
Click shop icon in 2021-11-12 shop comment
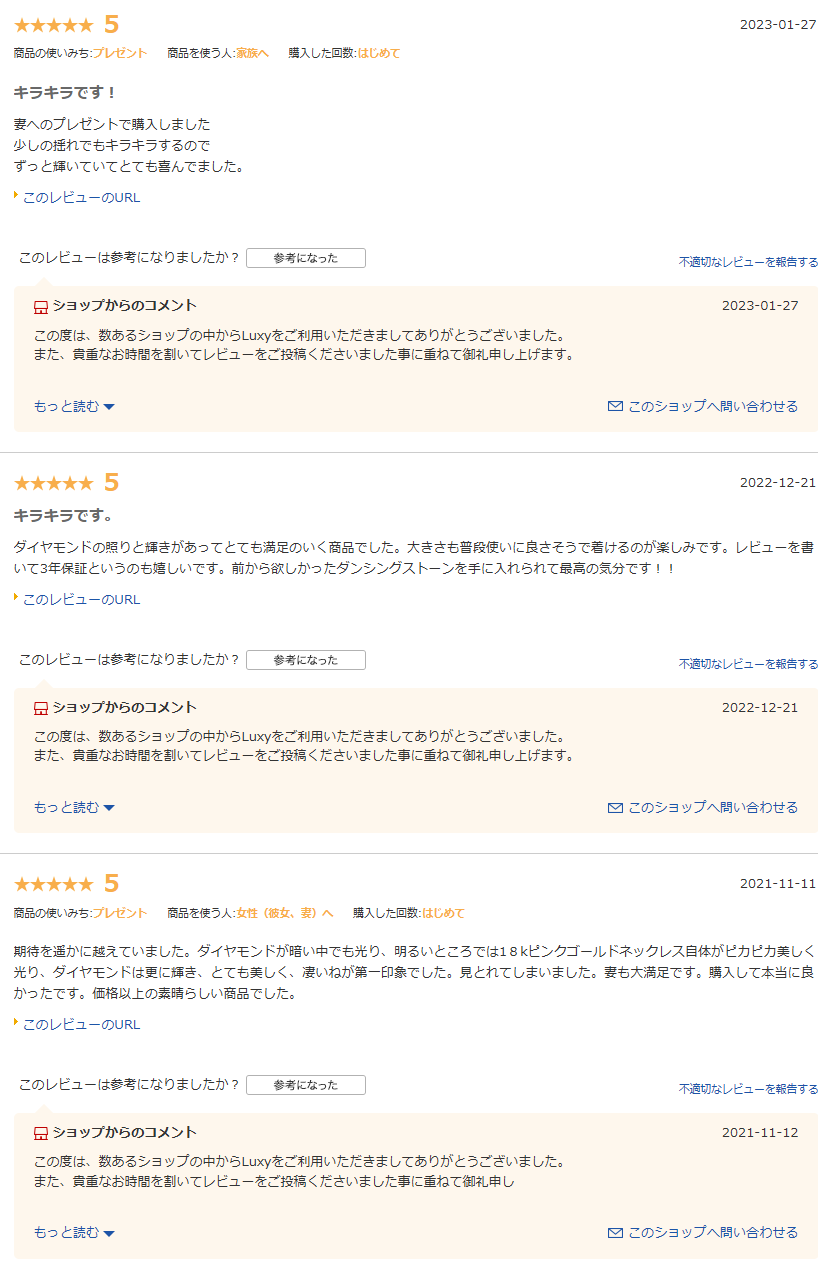(41, 1133)
